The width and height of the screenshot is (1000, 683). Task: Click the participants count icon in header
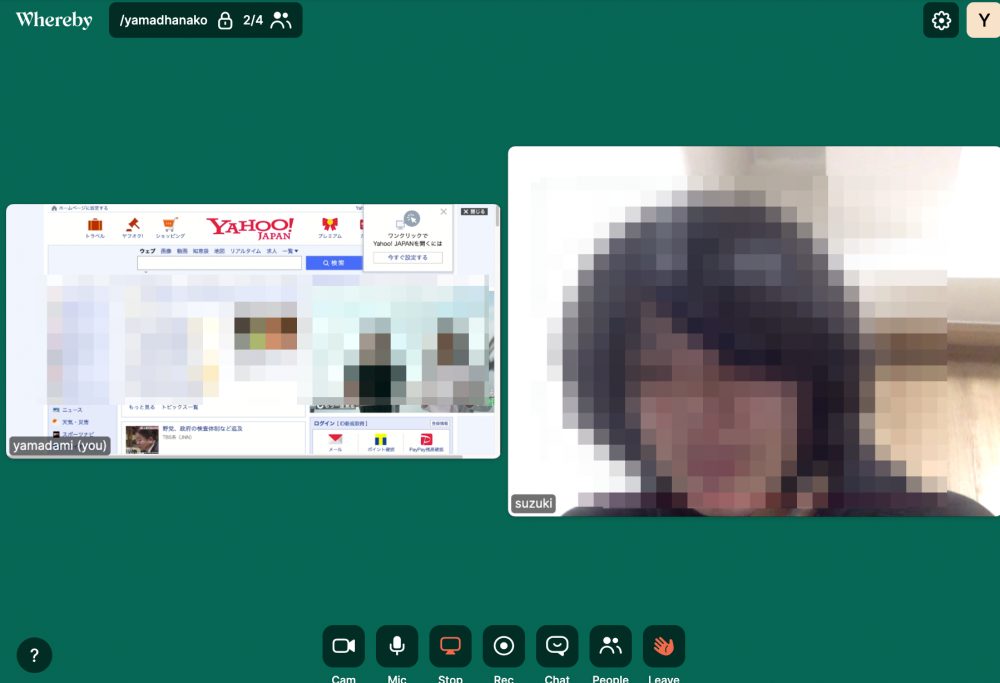pyautogui.click(x=281, y=20)
